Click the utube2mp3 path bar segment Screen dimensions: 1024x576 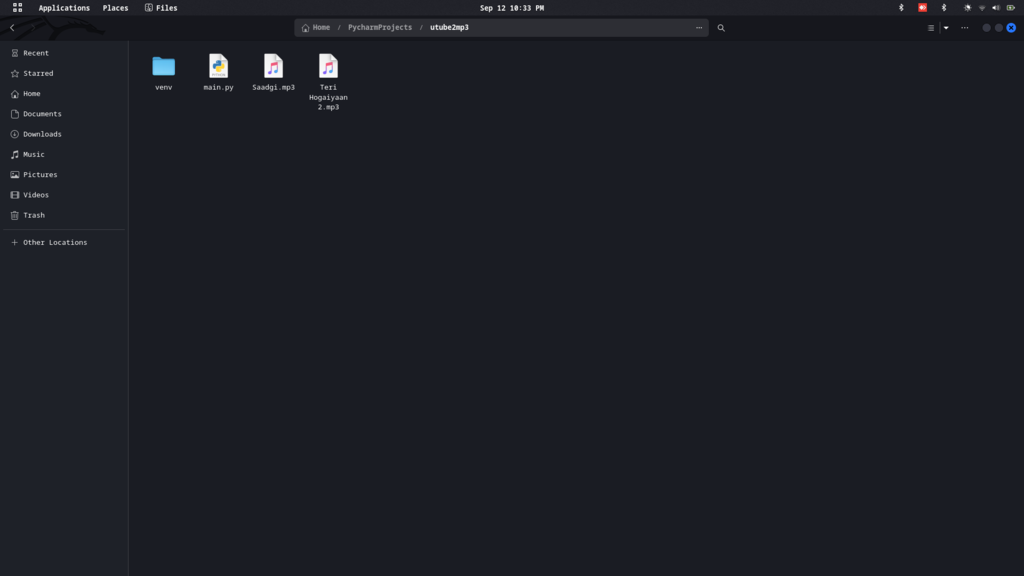[449, 27]
